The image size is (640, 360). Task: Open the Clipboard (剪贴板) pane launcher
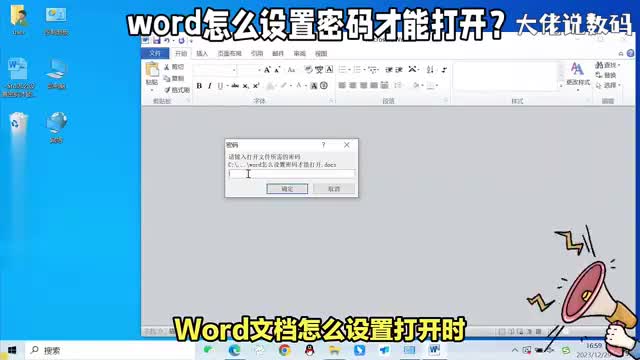click(x=188, y=101)
